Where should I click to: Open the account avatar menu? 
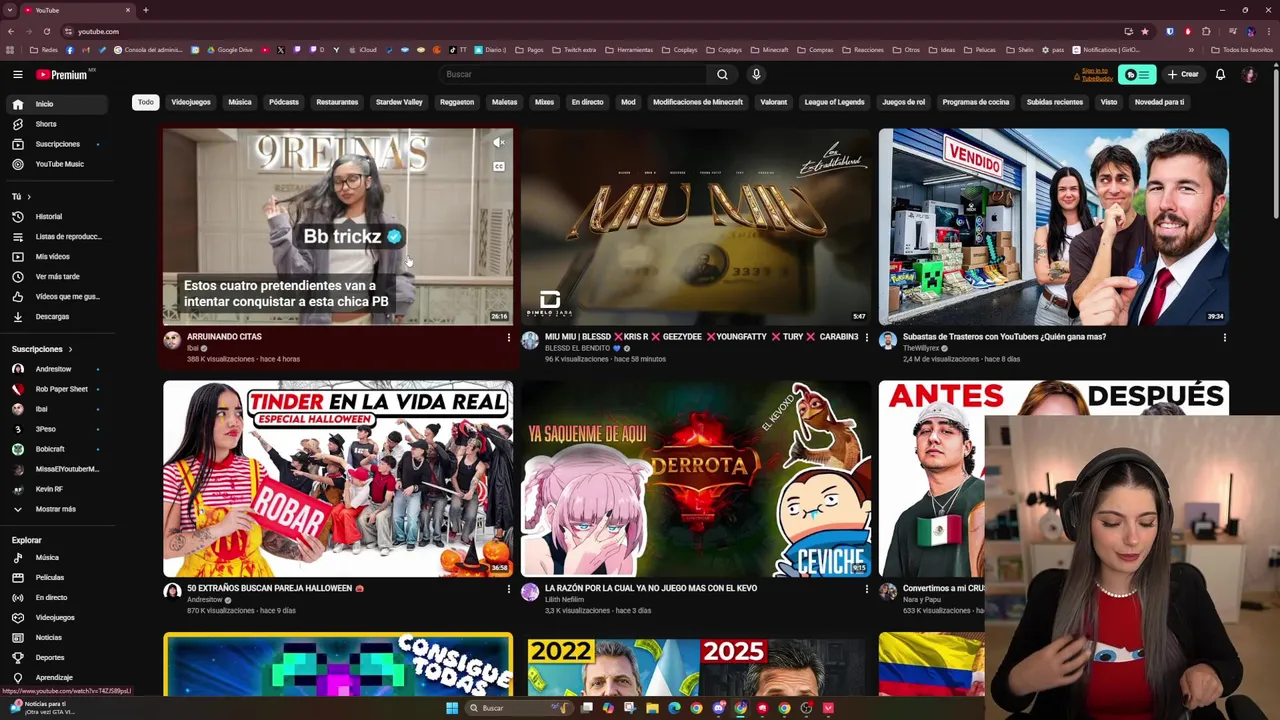coord(1249,74)
